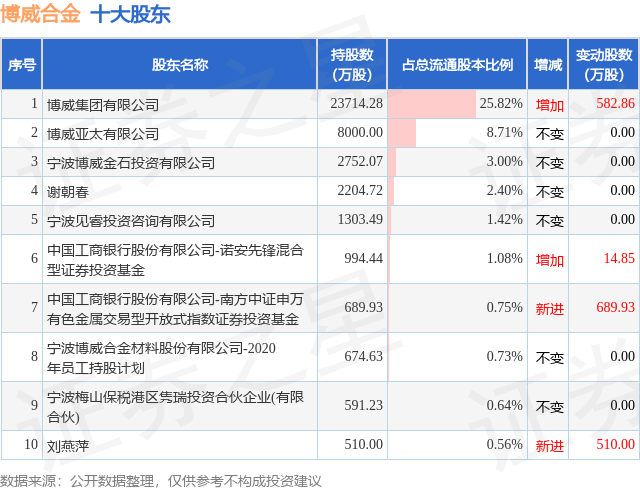
Task: Select shareholder 谢朝春 row
Action: tap(320, 191)
